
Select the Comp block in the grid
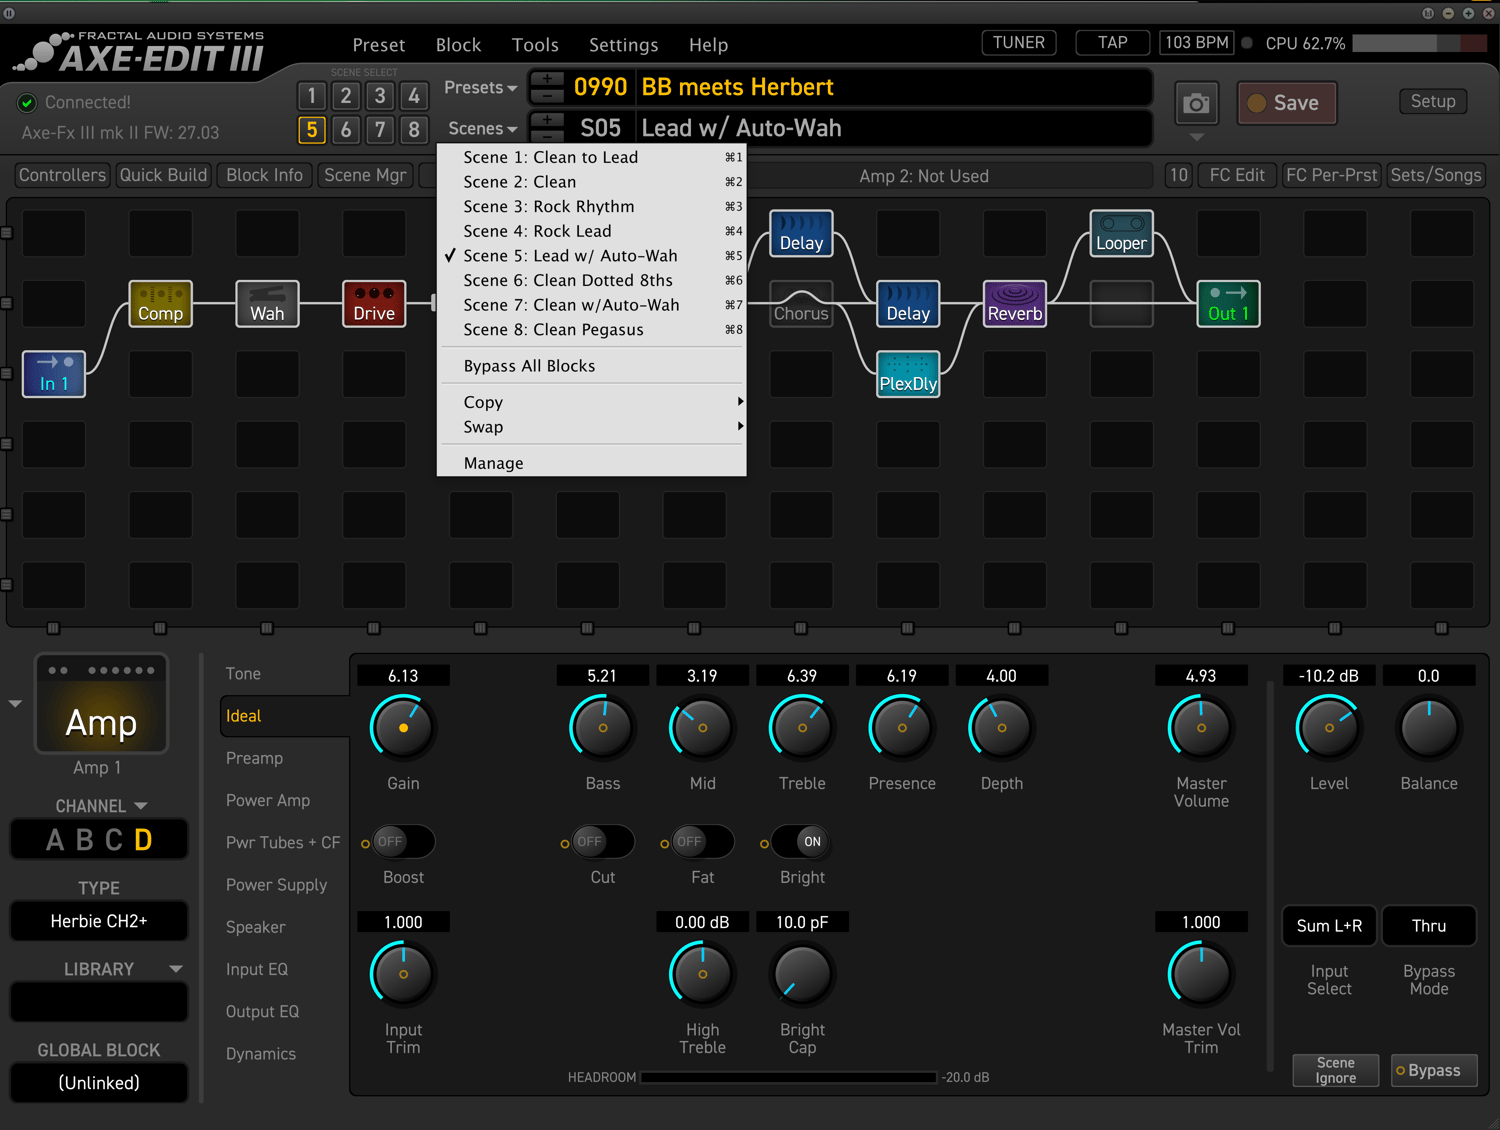coord(160,303)
